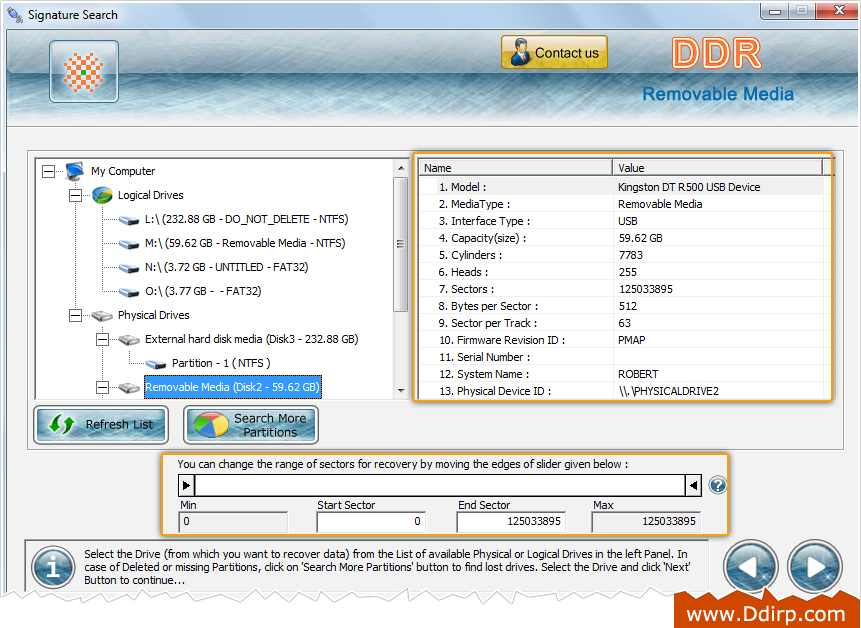This screenshot has width=861, height=628.
Task: Collapse the Physical Drives branch
Action: 75,315
